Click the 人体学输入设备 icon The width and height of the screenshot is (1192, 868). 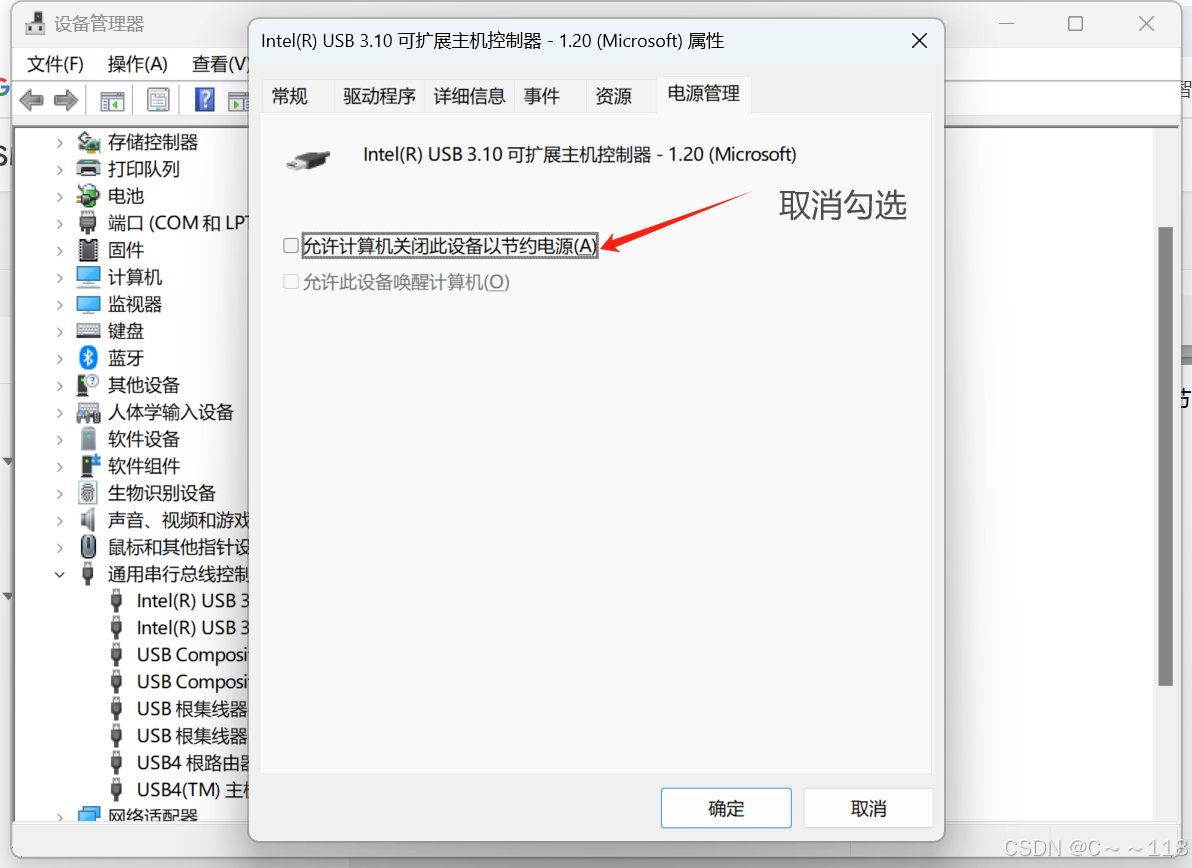pos(88,413)
